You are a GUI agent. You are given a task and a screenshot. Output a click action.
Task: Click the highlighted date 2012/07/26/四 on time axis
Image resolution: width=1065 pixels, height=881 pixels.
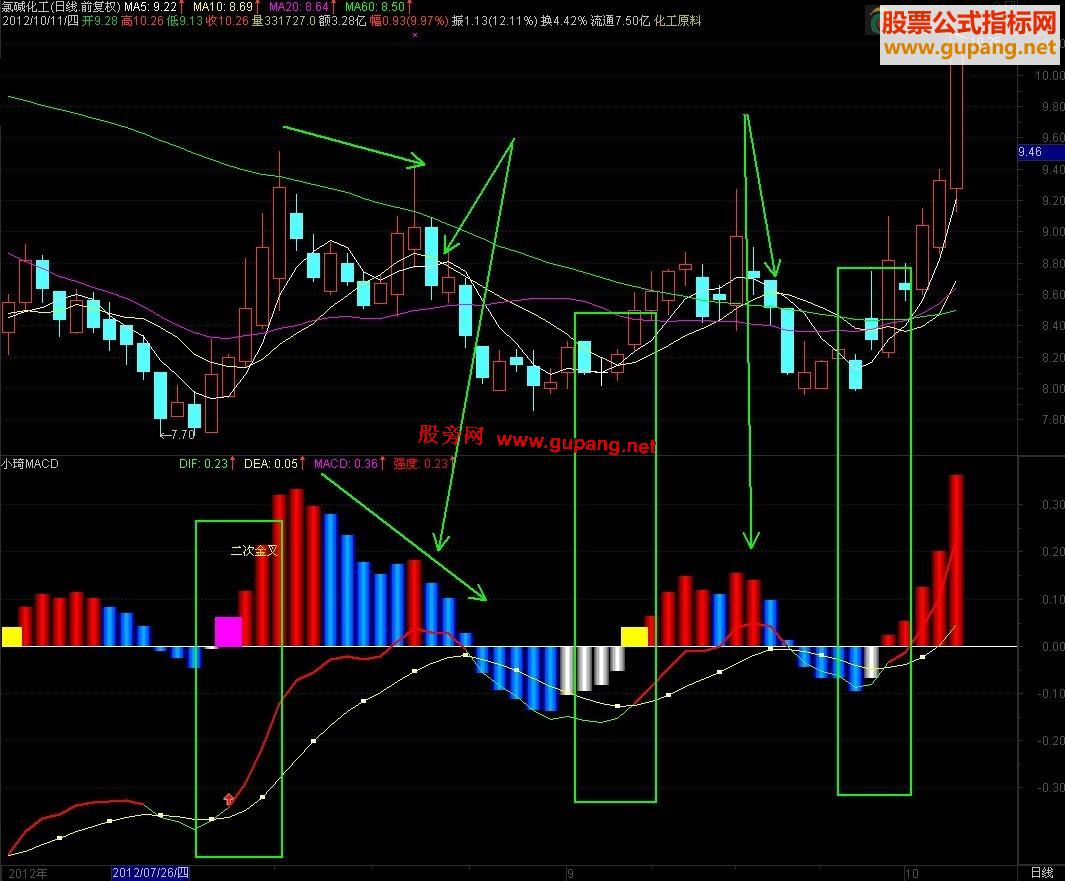click(150, 874)
